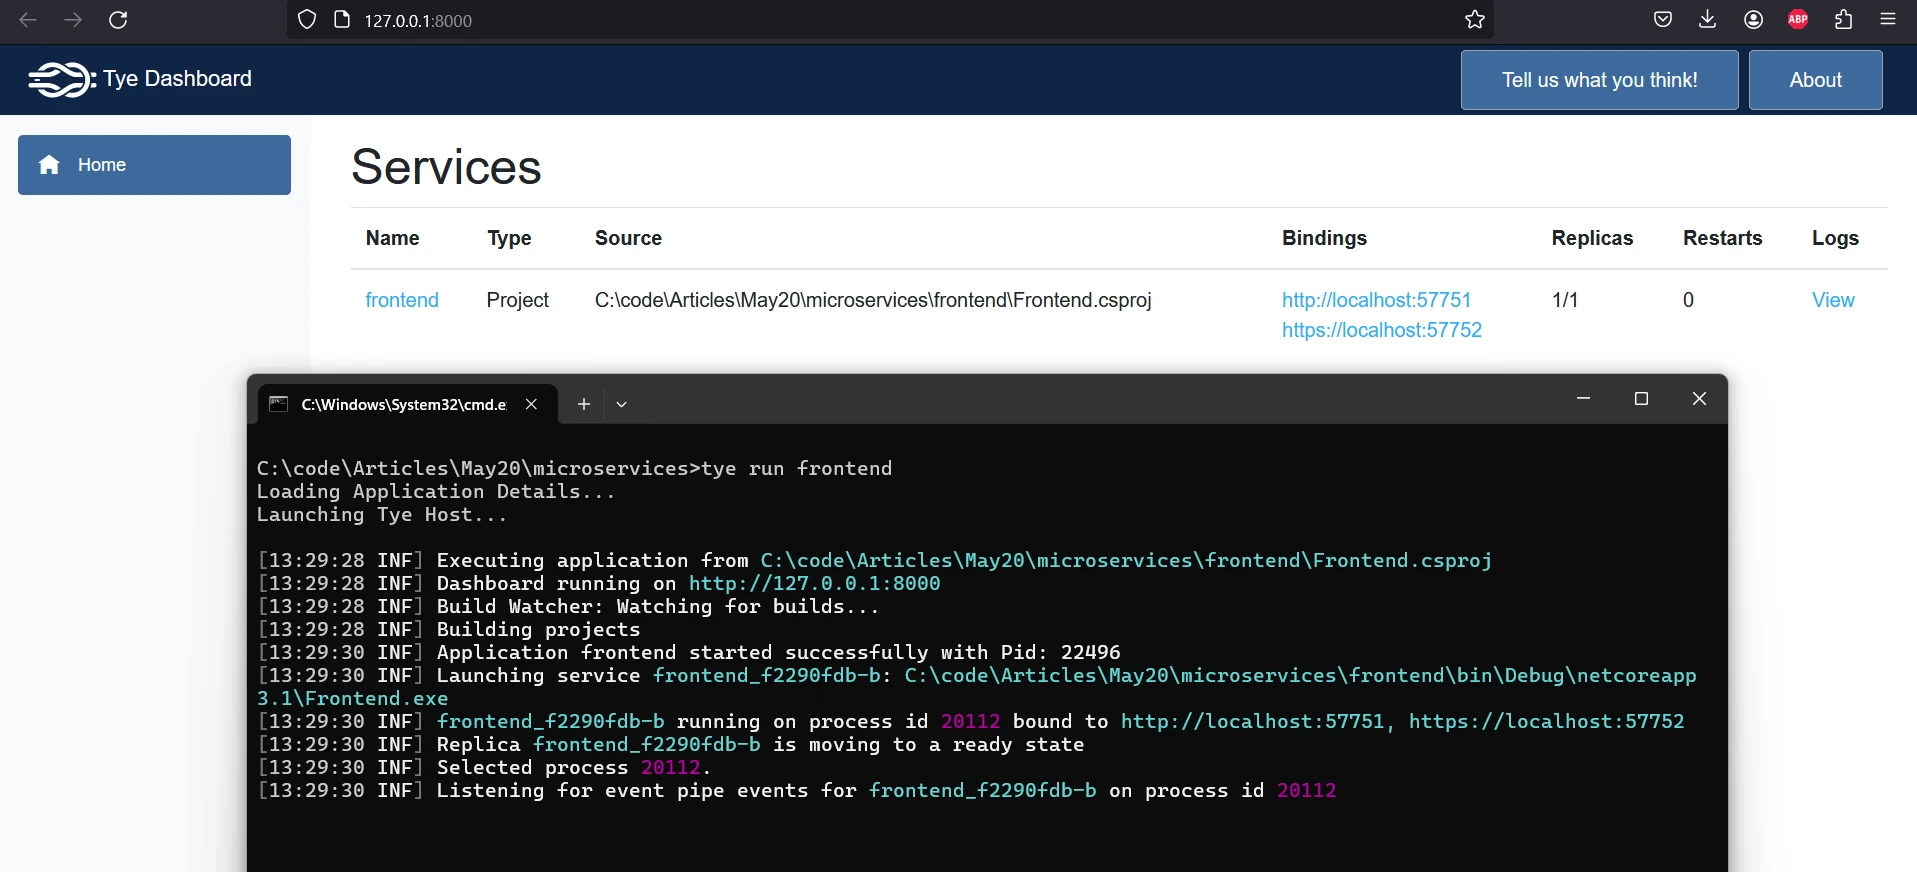Click 'Launching Tye Host...' terminal line

coord(382,514)
